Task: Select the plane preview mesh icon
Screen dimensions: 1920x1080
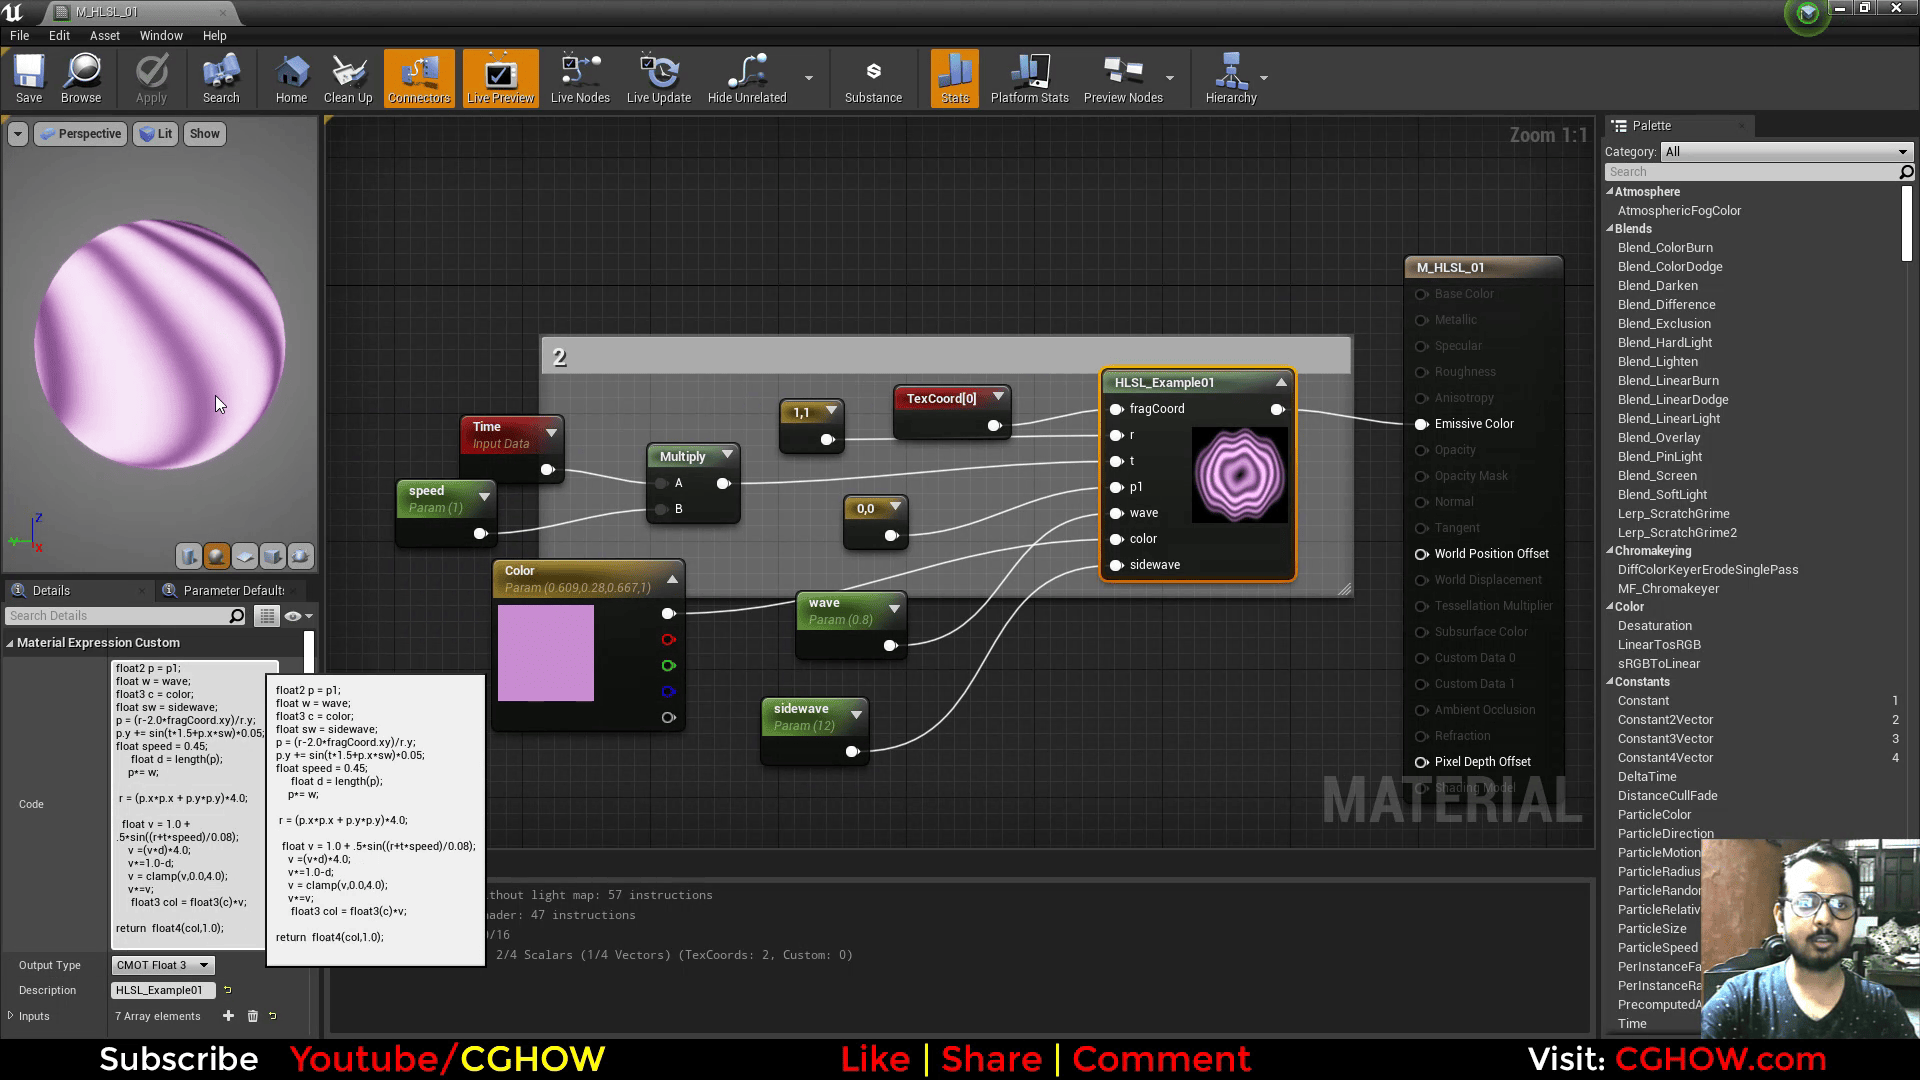Action: click(245, 556)
